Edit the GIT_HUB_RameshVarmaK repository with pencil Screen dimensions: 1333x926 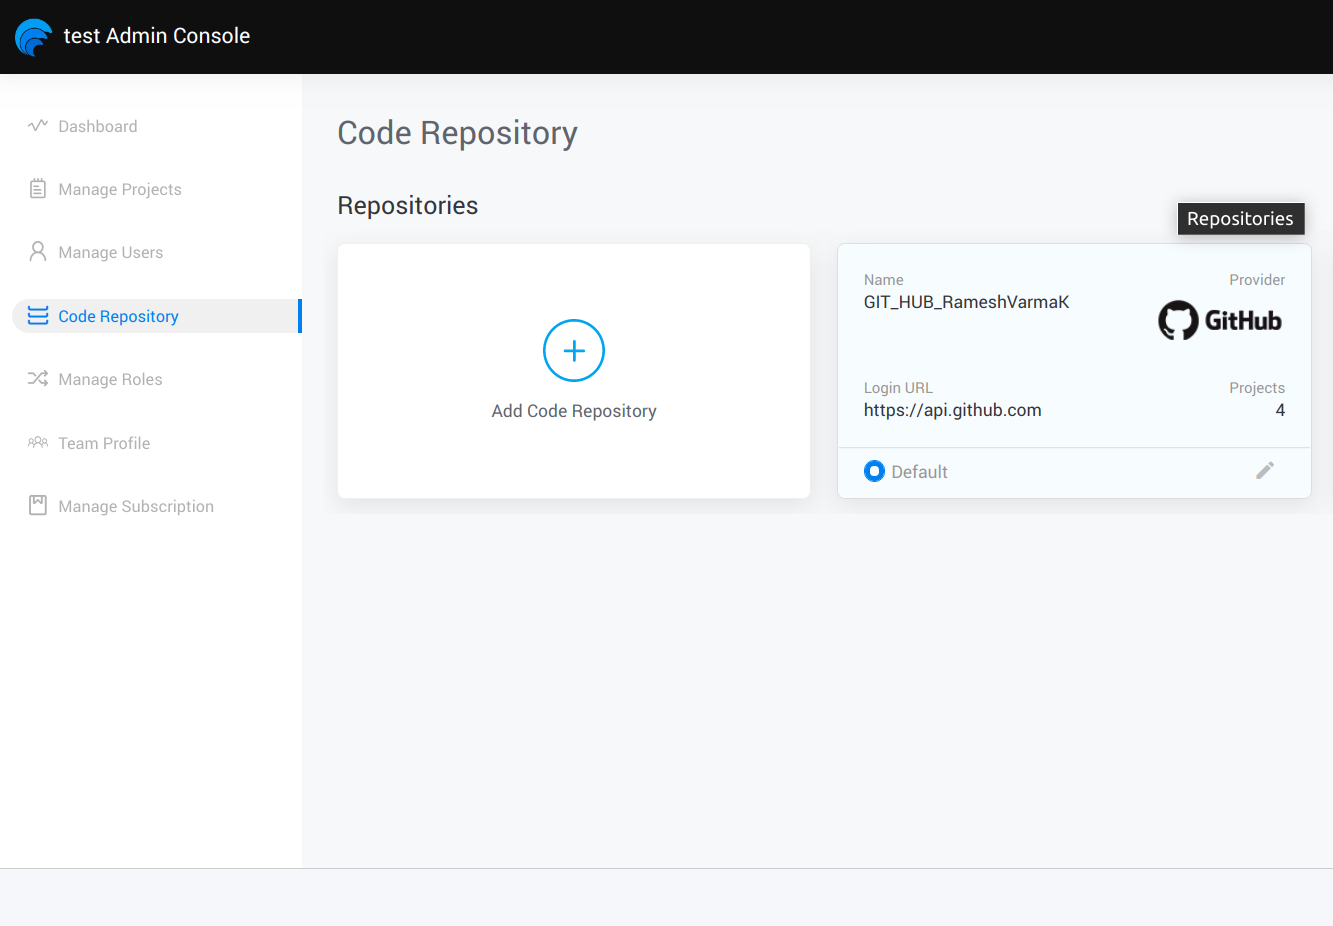pos(1265,471)
